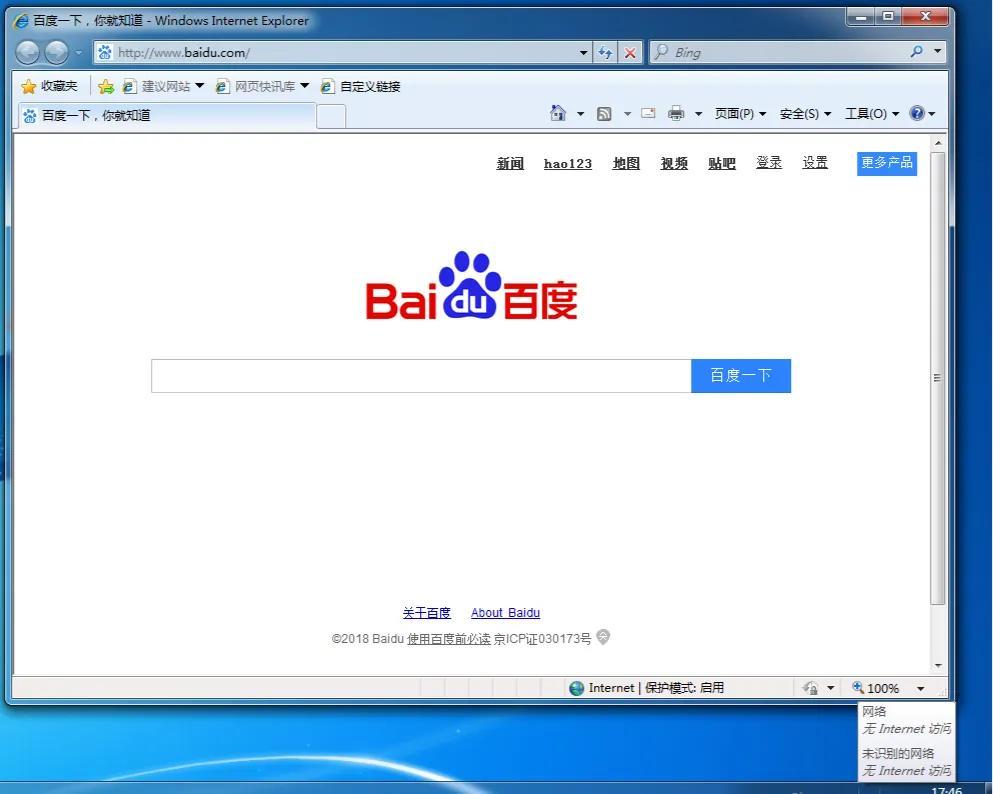Select the 百度一下，你就知道 tab

(x=166, y=116)
